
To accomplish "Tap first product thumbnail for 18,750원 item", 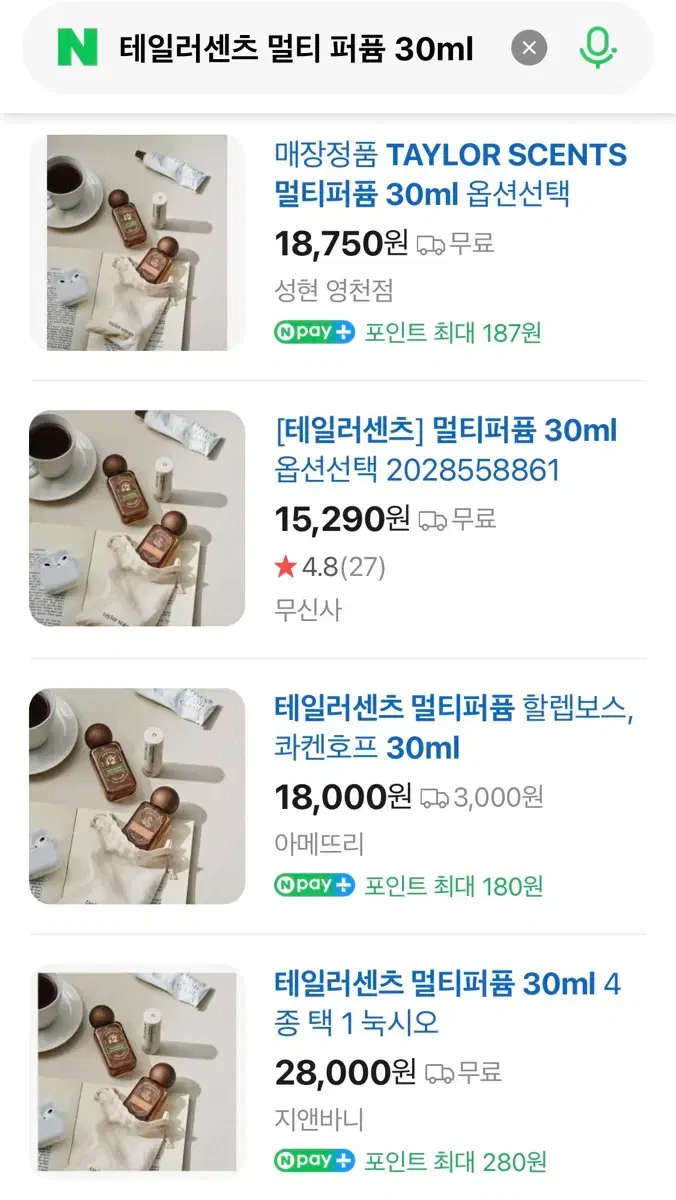I will coord(137,243).
